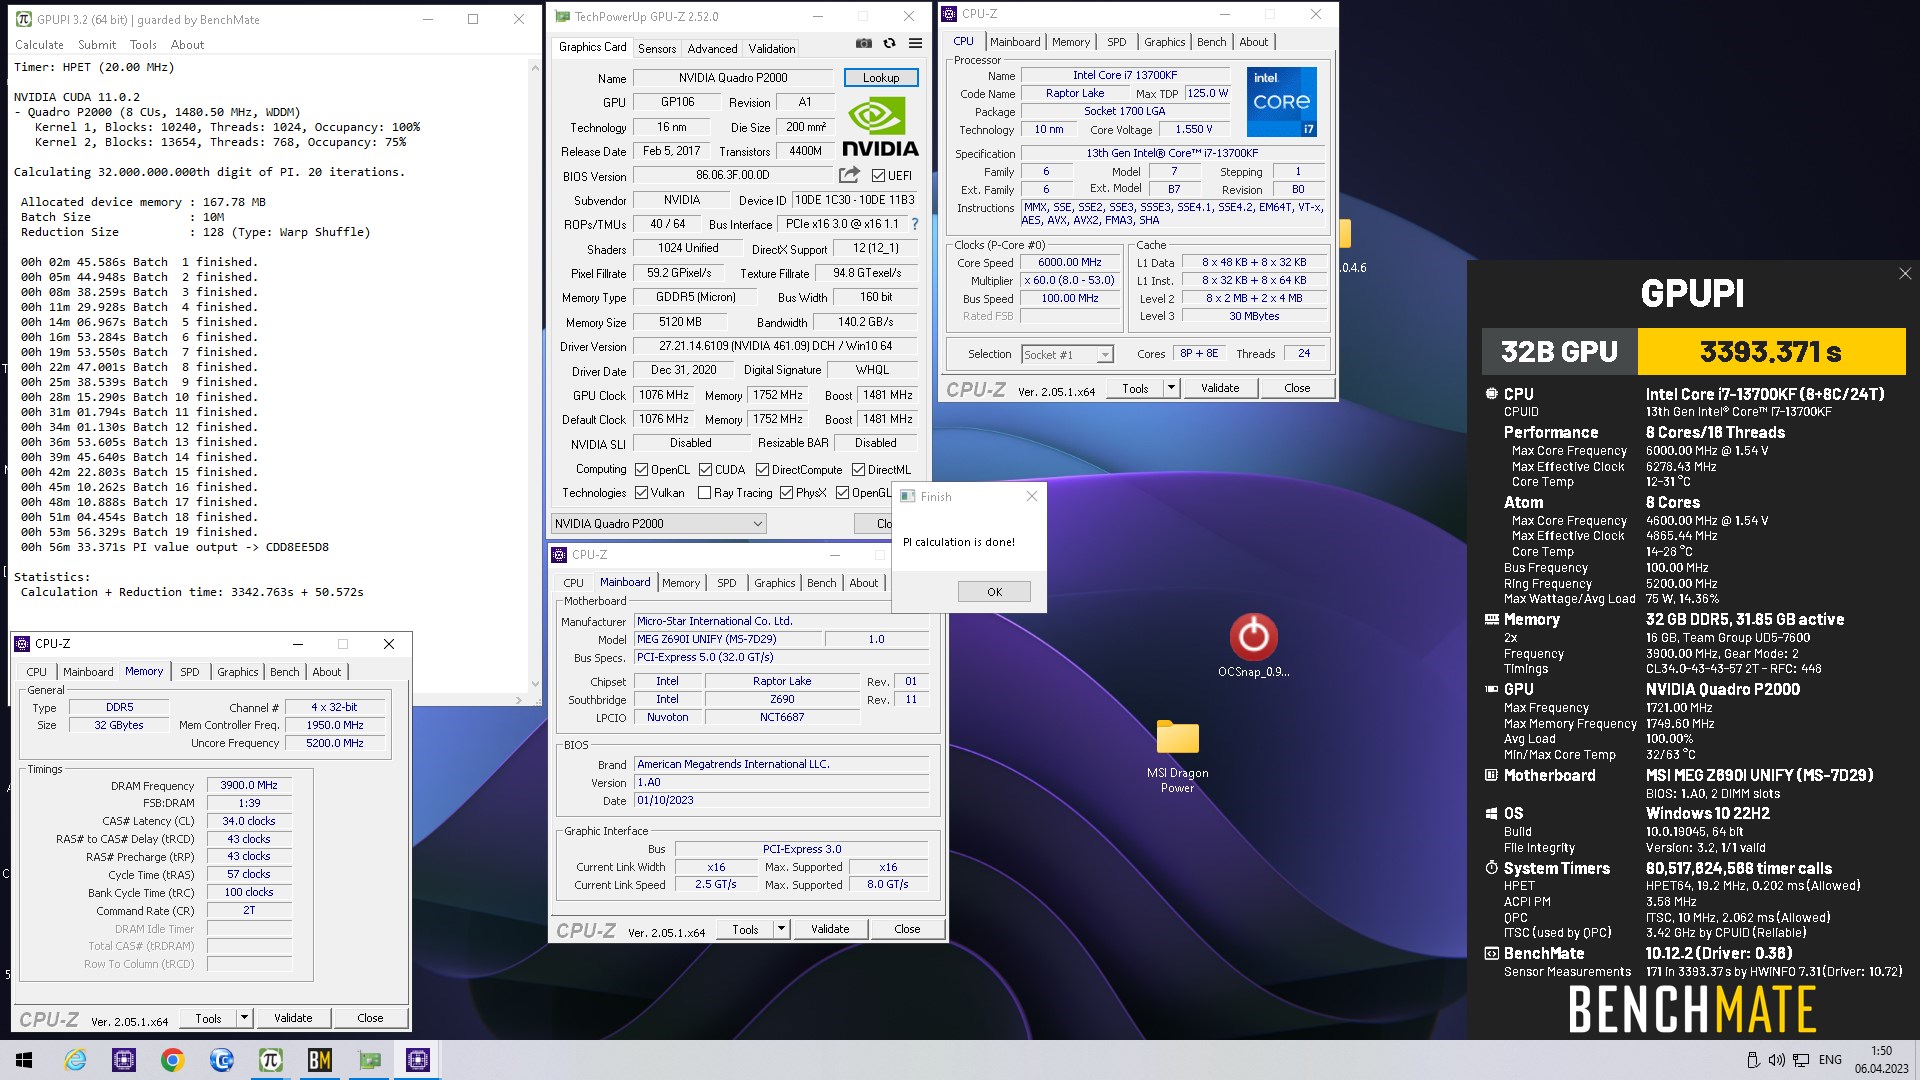Click the GPU-Z refresh icon
The height and width of the screenshot is (1080, 1920).
point(889,44)
